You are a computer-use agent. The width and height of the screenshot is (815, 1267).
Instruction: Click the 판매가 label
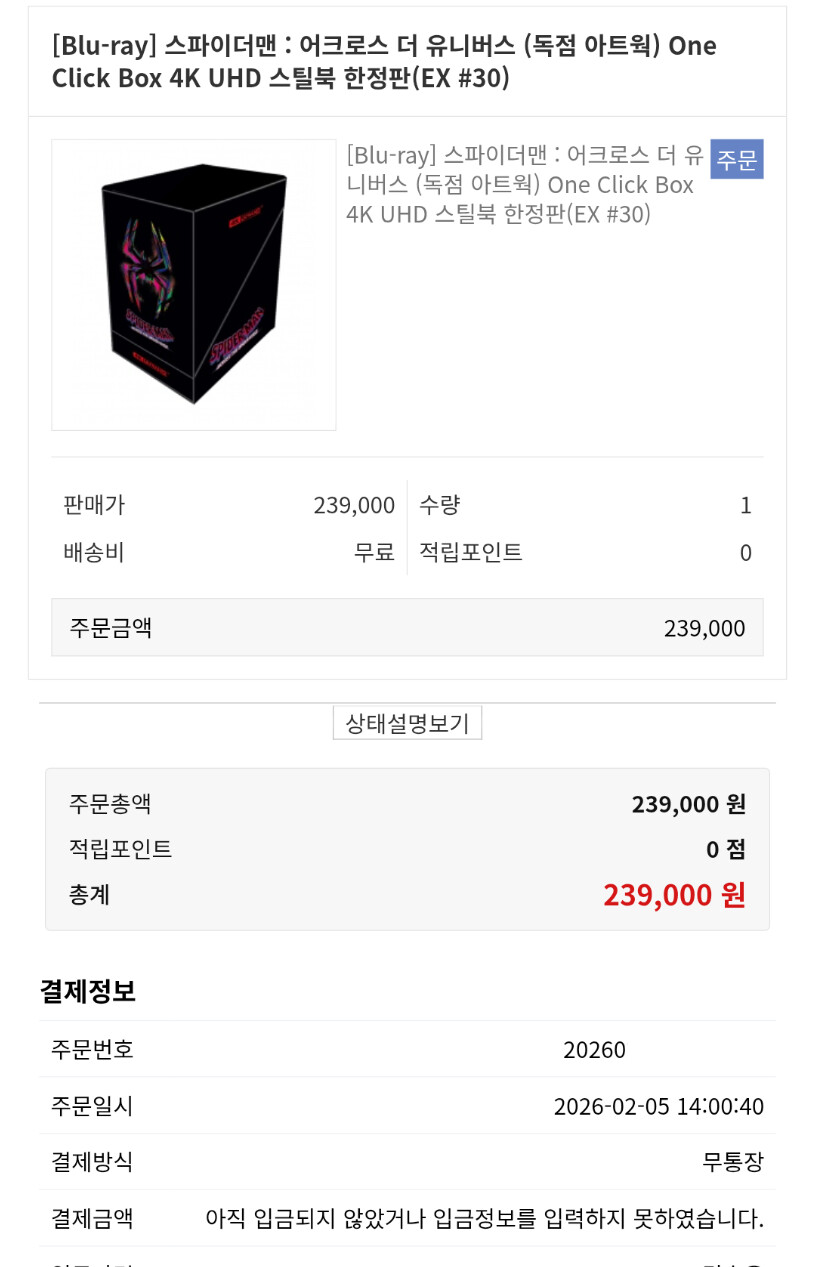tap(94, 505)
